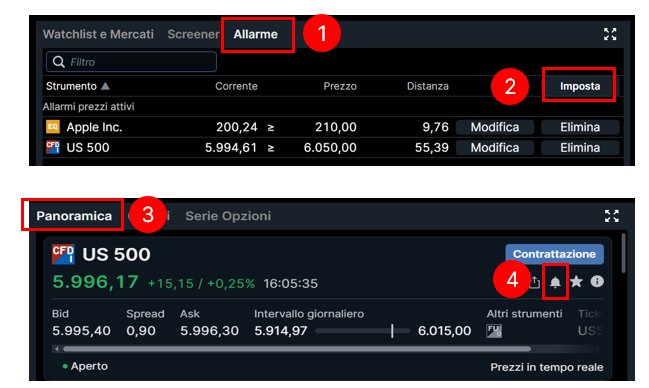This screenshot has height=388, width=649.
Task: Click the vertical scrollbar in overview panel
Action: point(623,253)
